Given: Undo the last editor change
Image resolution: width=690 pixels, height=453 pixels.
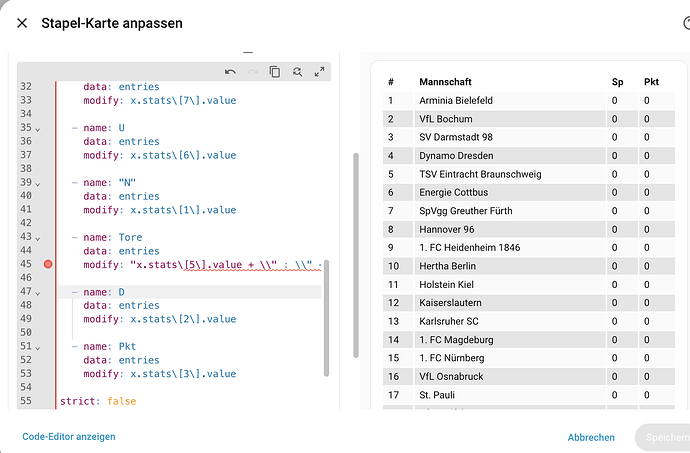Looking at the screenshot, I should (230, 72).
